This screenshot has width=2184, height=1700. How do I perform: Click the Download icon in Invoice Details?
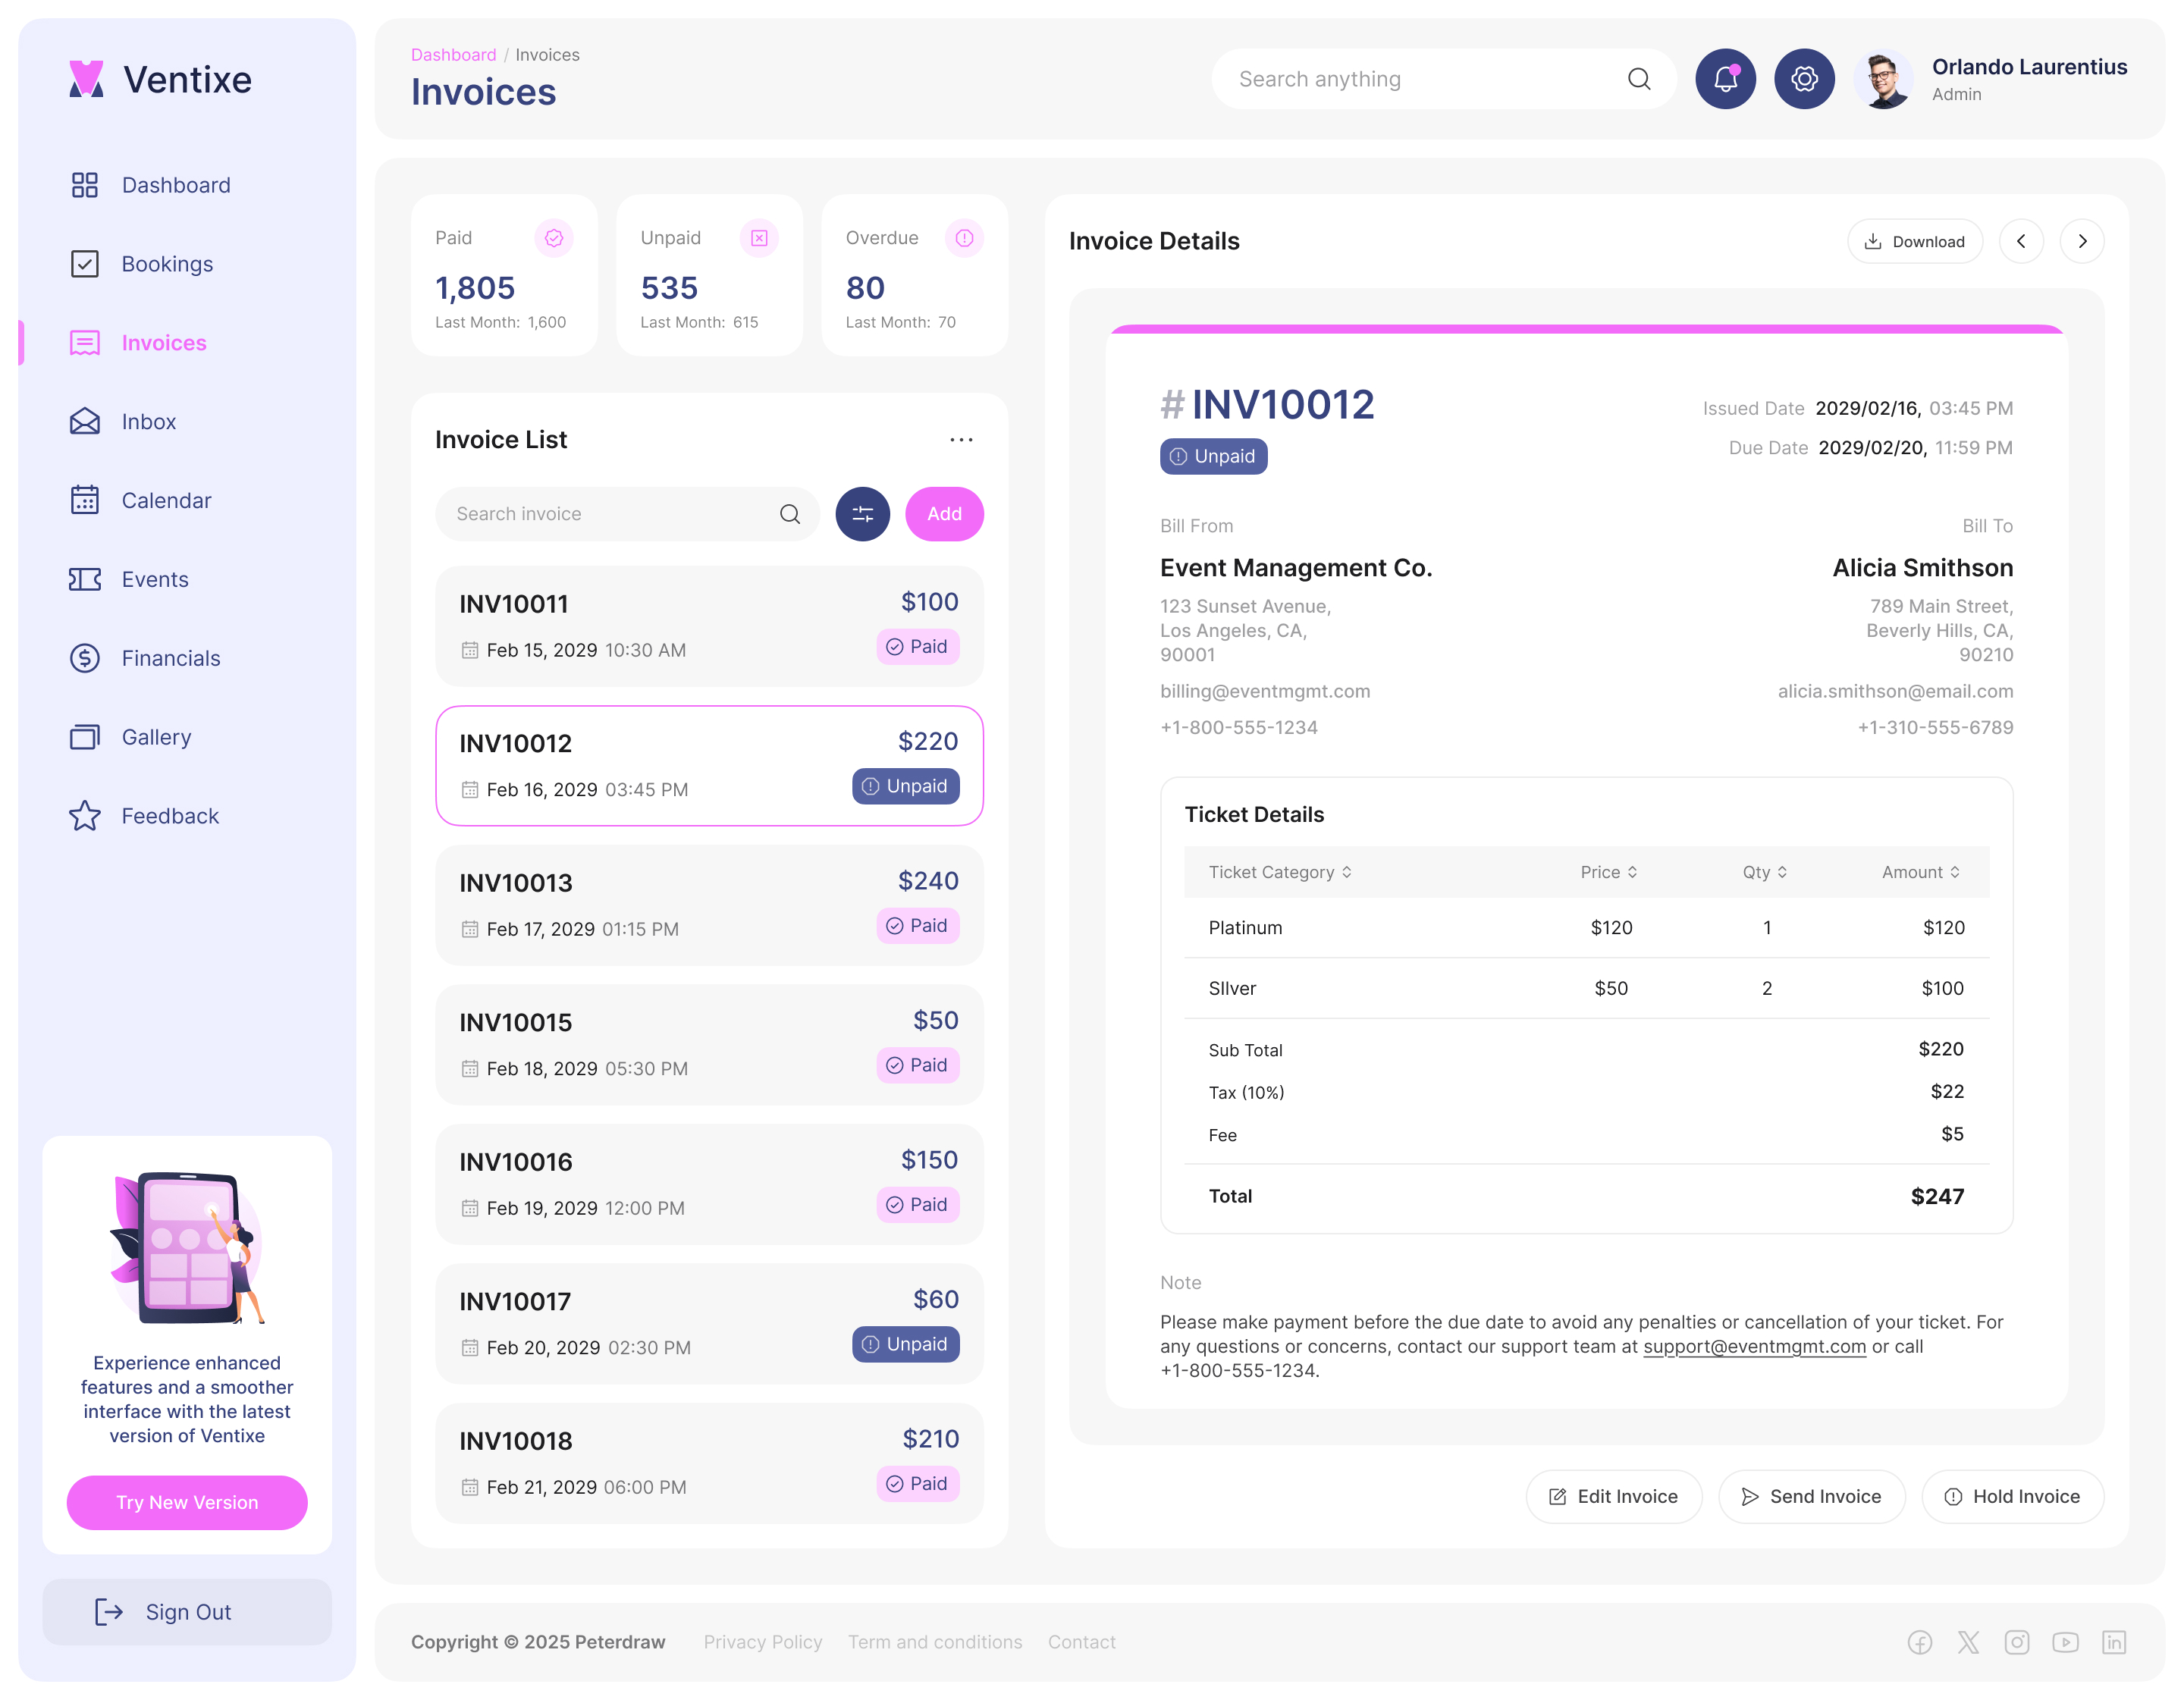point(1874,241)
